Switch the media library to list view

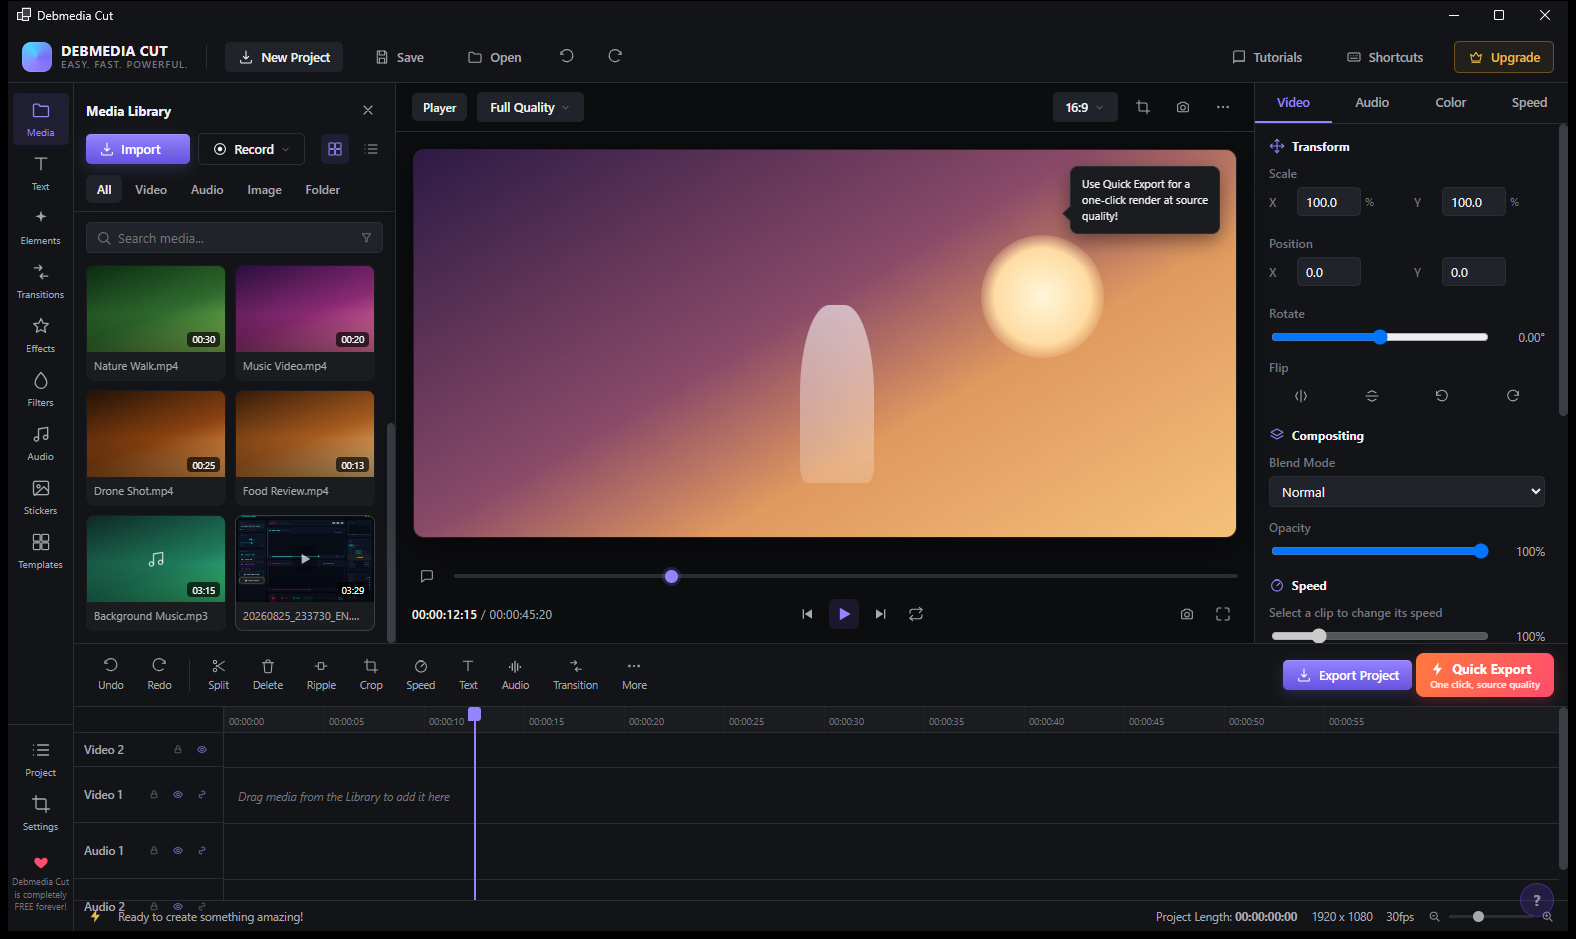coord(371,149)
